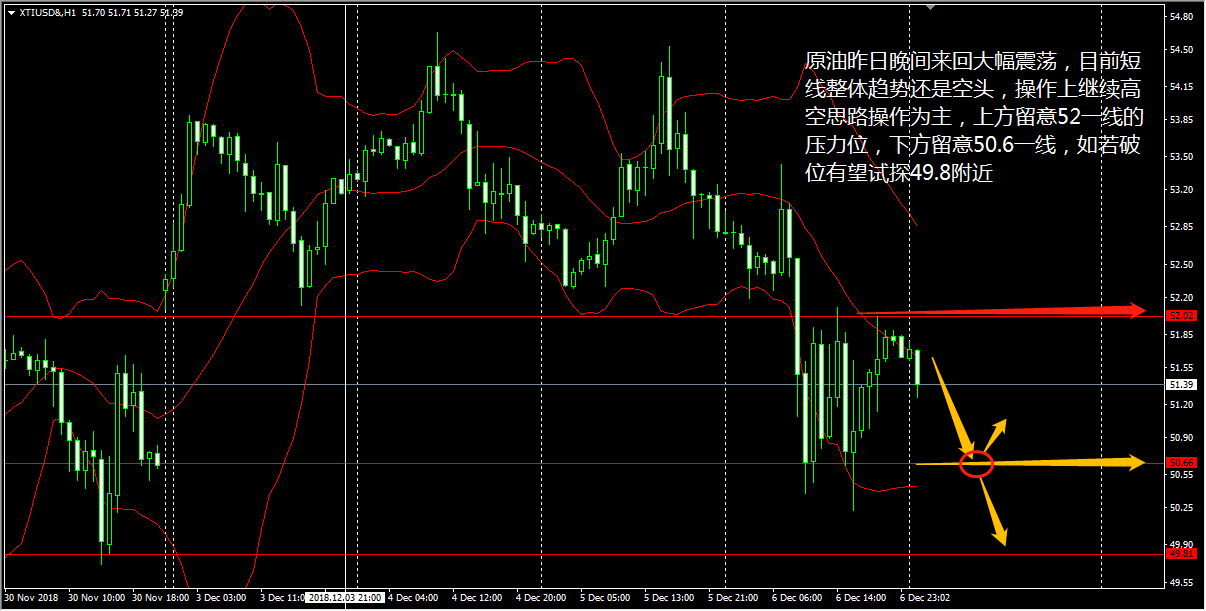Click the 6 Dec 14:00 time label

click(861, 598)
